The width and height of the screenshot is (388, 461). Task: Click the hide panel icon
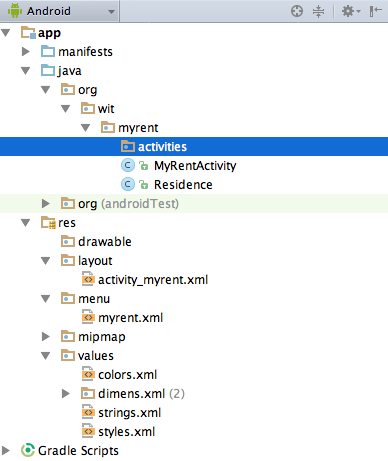click(x=375, y=11)
